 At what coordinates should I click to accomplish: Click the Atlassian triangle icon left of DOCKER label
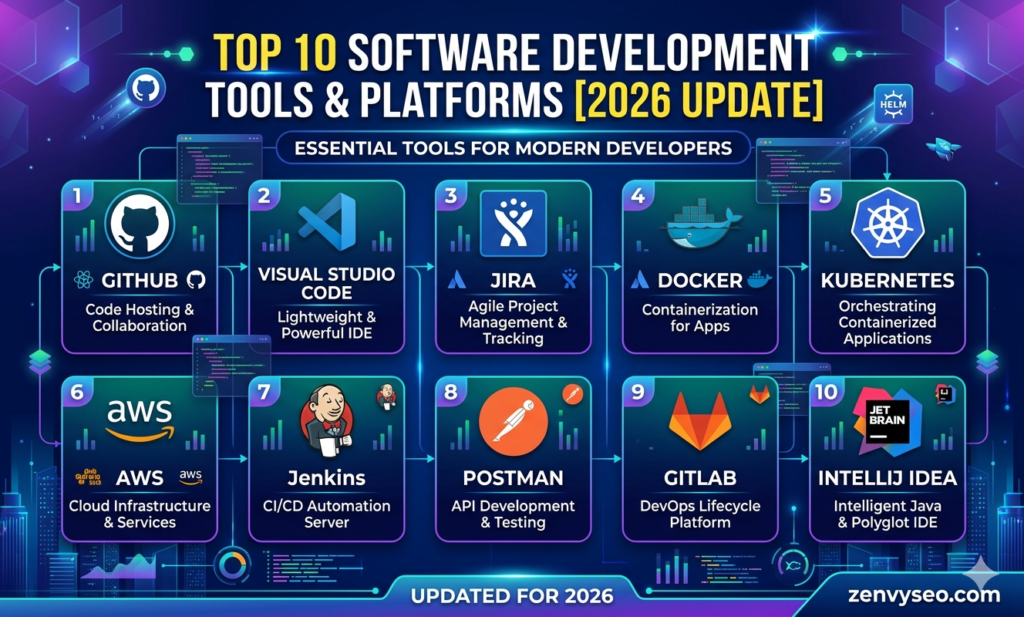(640, 280)
